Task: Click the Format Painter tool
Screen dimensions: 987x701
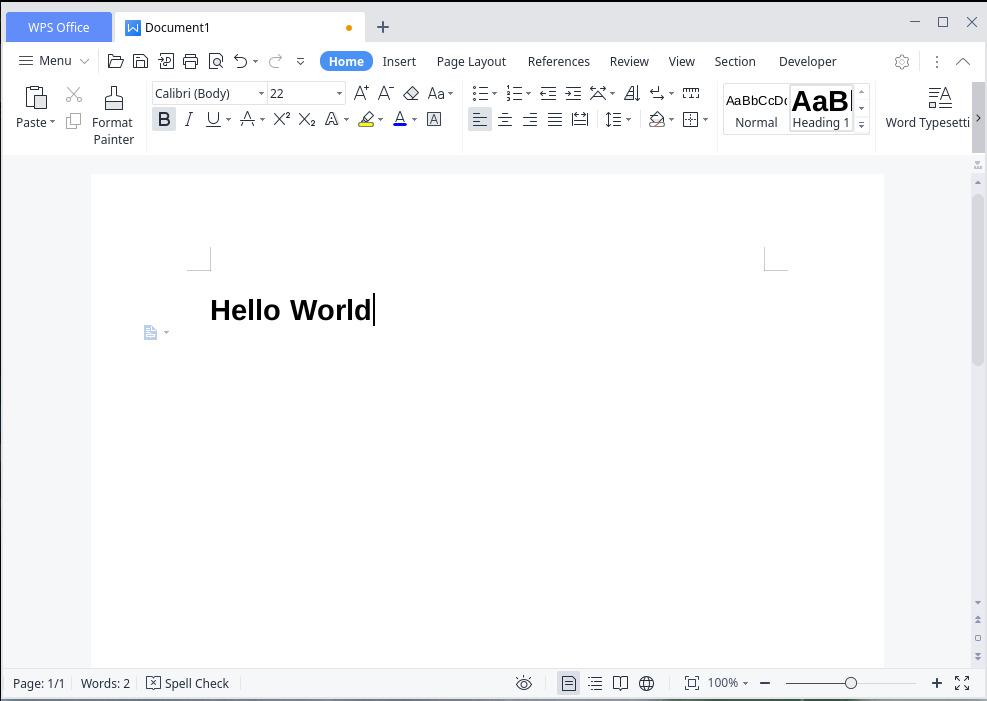Action: [x=113, y=115]
